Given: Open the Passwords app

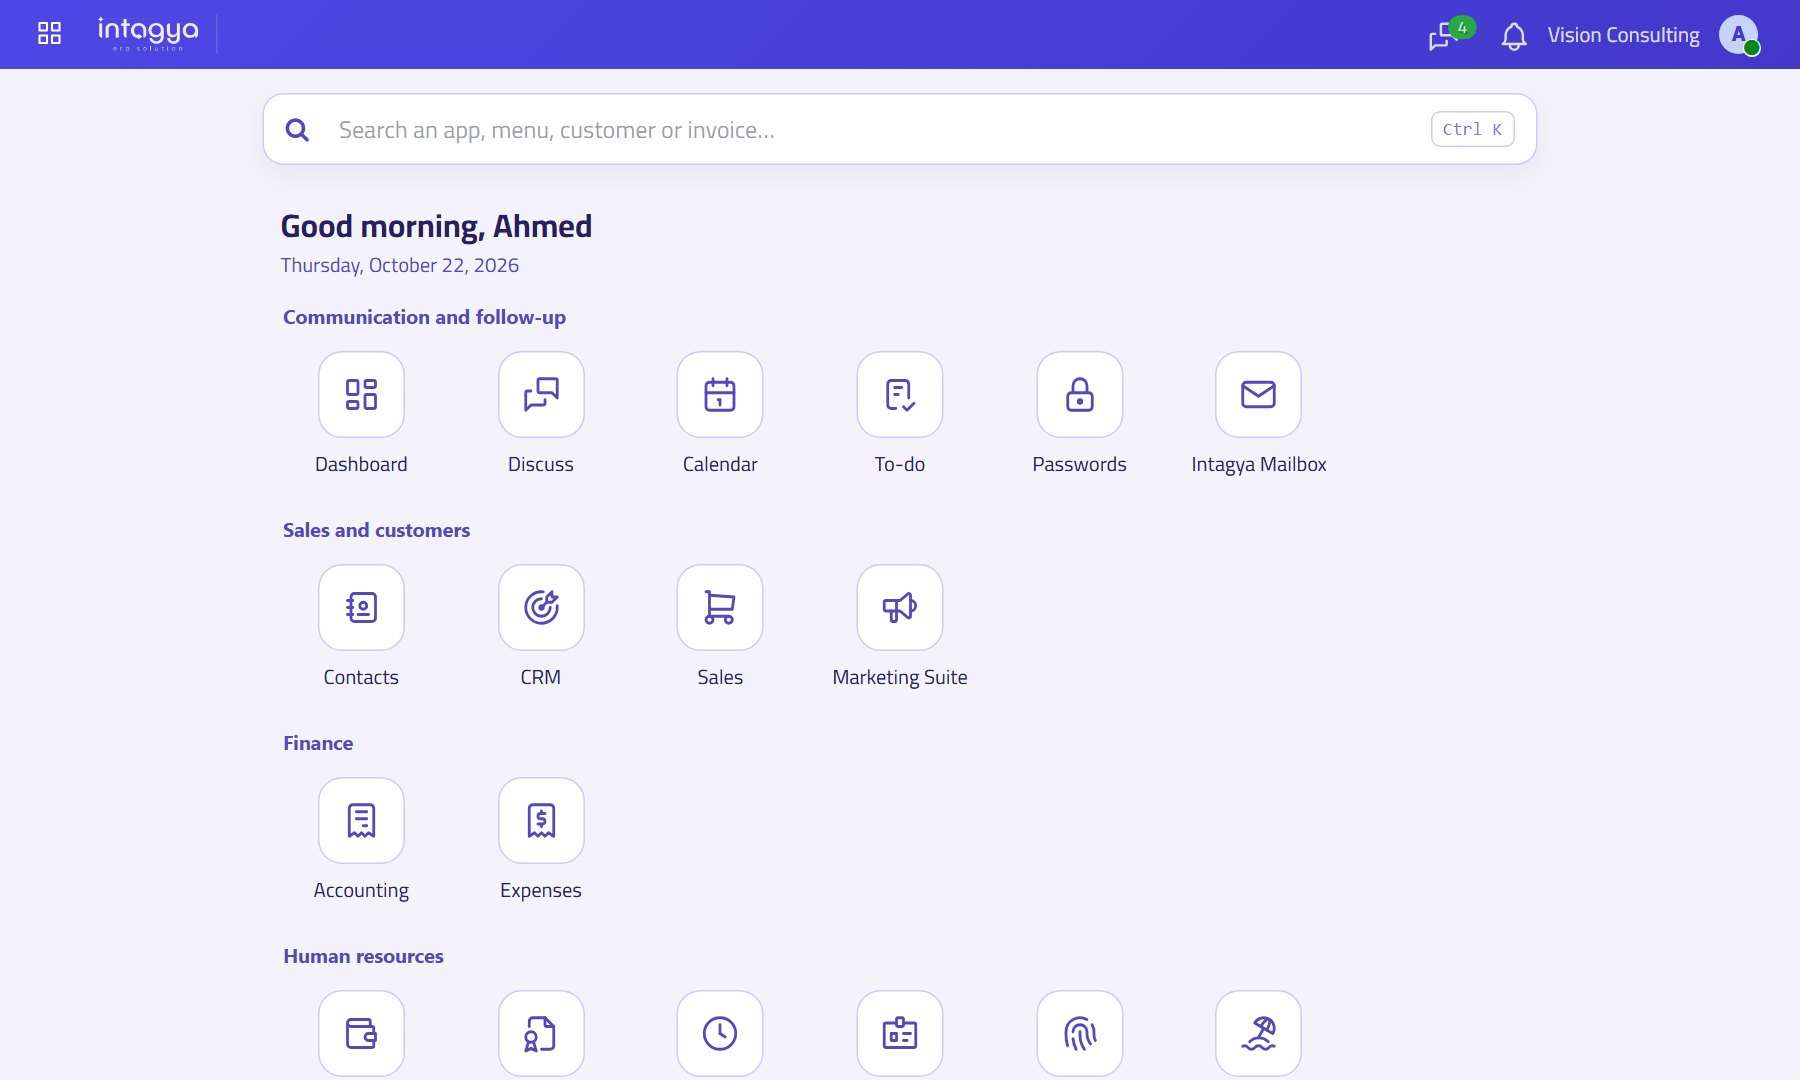Looking at the screenshot, I should (x=1080, y=394).
